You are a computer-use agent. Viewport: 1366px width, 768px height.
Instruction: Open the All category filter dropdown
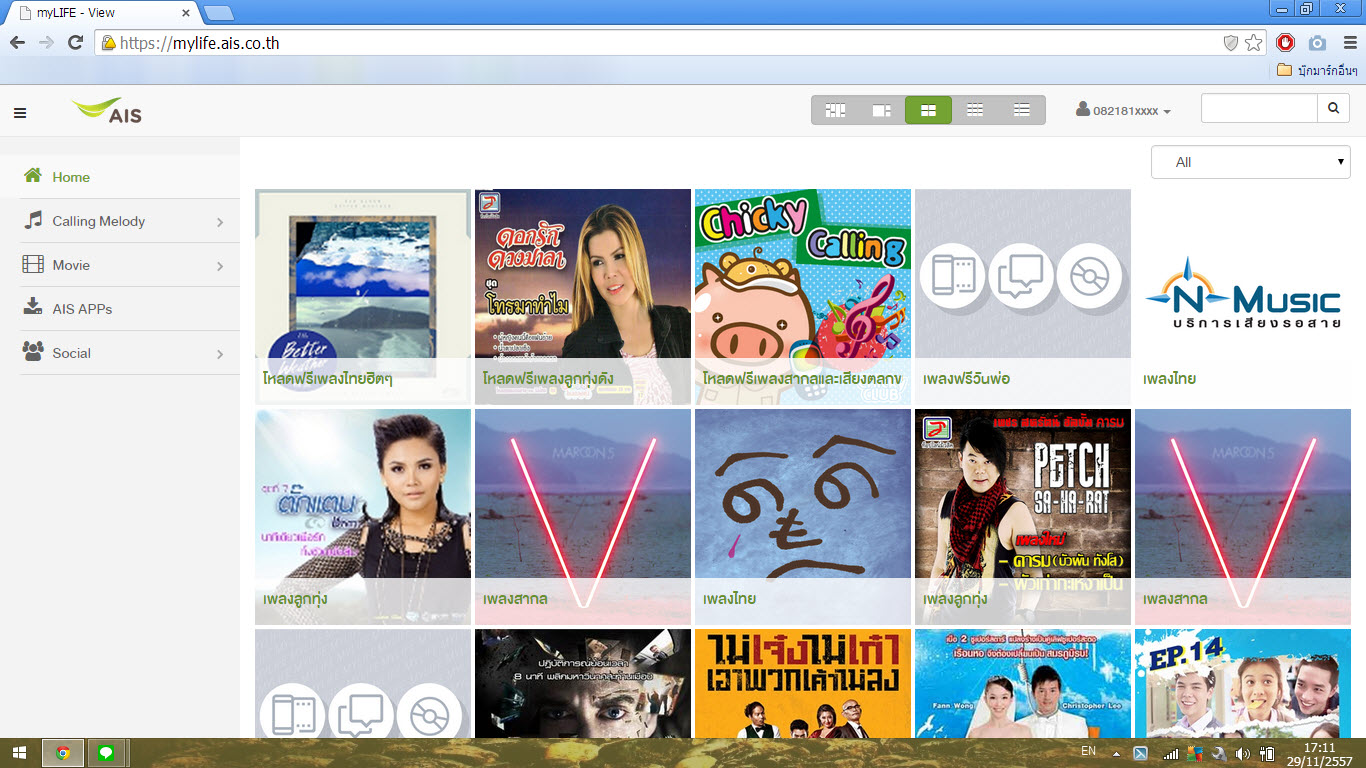tap(1250, 162)
